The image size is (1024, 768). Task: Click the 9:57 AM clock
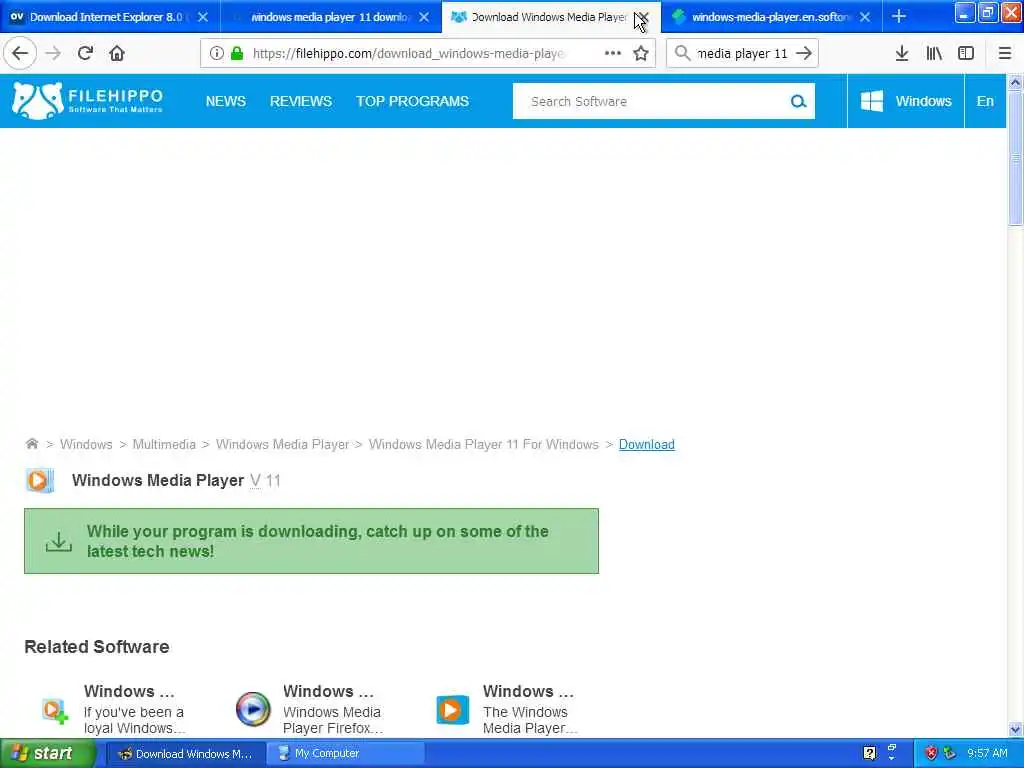click(987, 753)
